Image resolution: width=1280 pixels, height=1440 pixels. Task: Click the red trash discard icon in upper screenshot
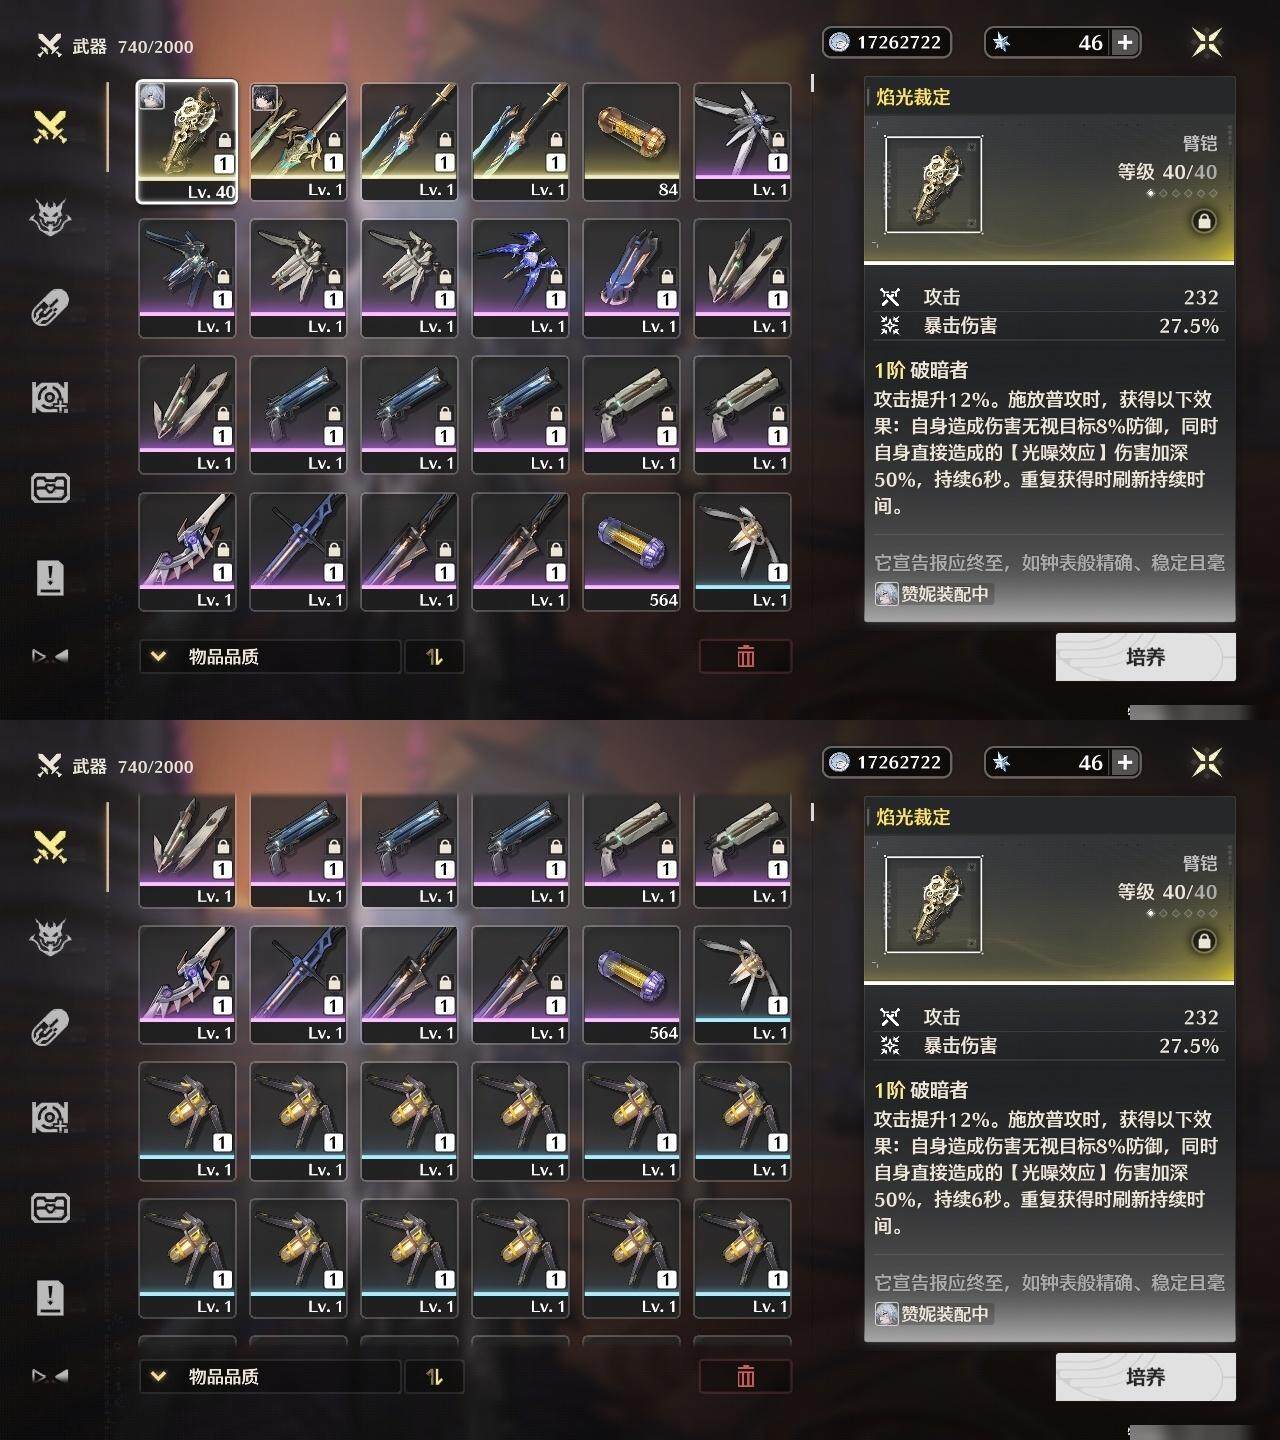(x=745, y=657)
